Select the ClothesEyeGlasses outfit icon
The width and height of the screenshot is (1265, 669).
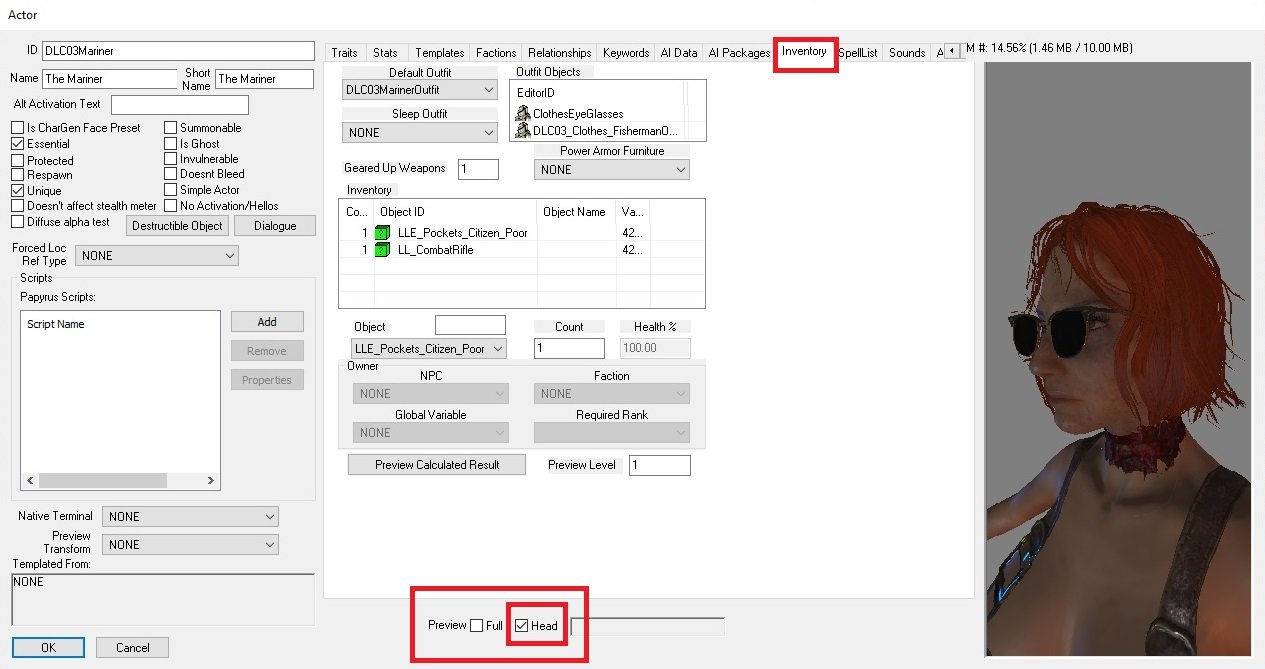(522, 114)
